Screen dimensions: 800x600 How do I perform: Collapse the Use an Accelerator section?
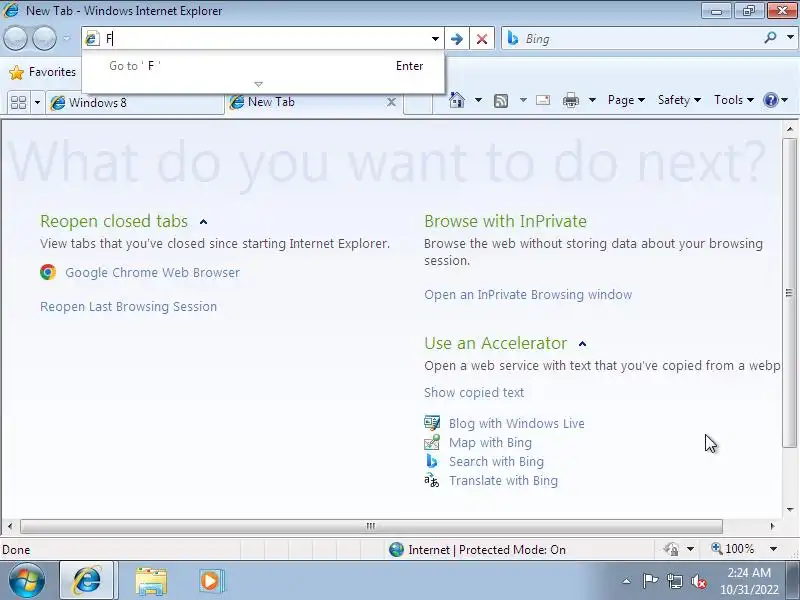point(583,344)
